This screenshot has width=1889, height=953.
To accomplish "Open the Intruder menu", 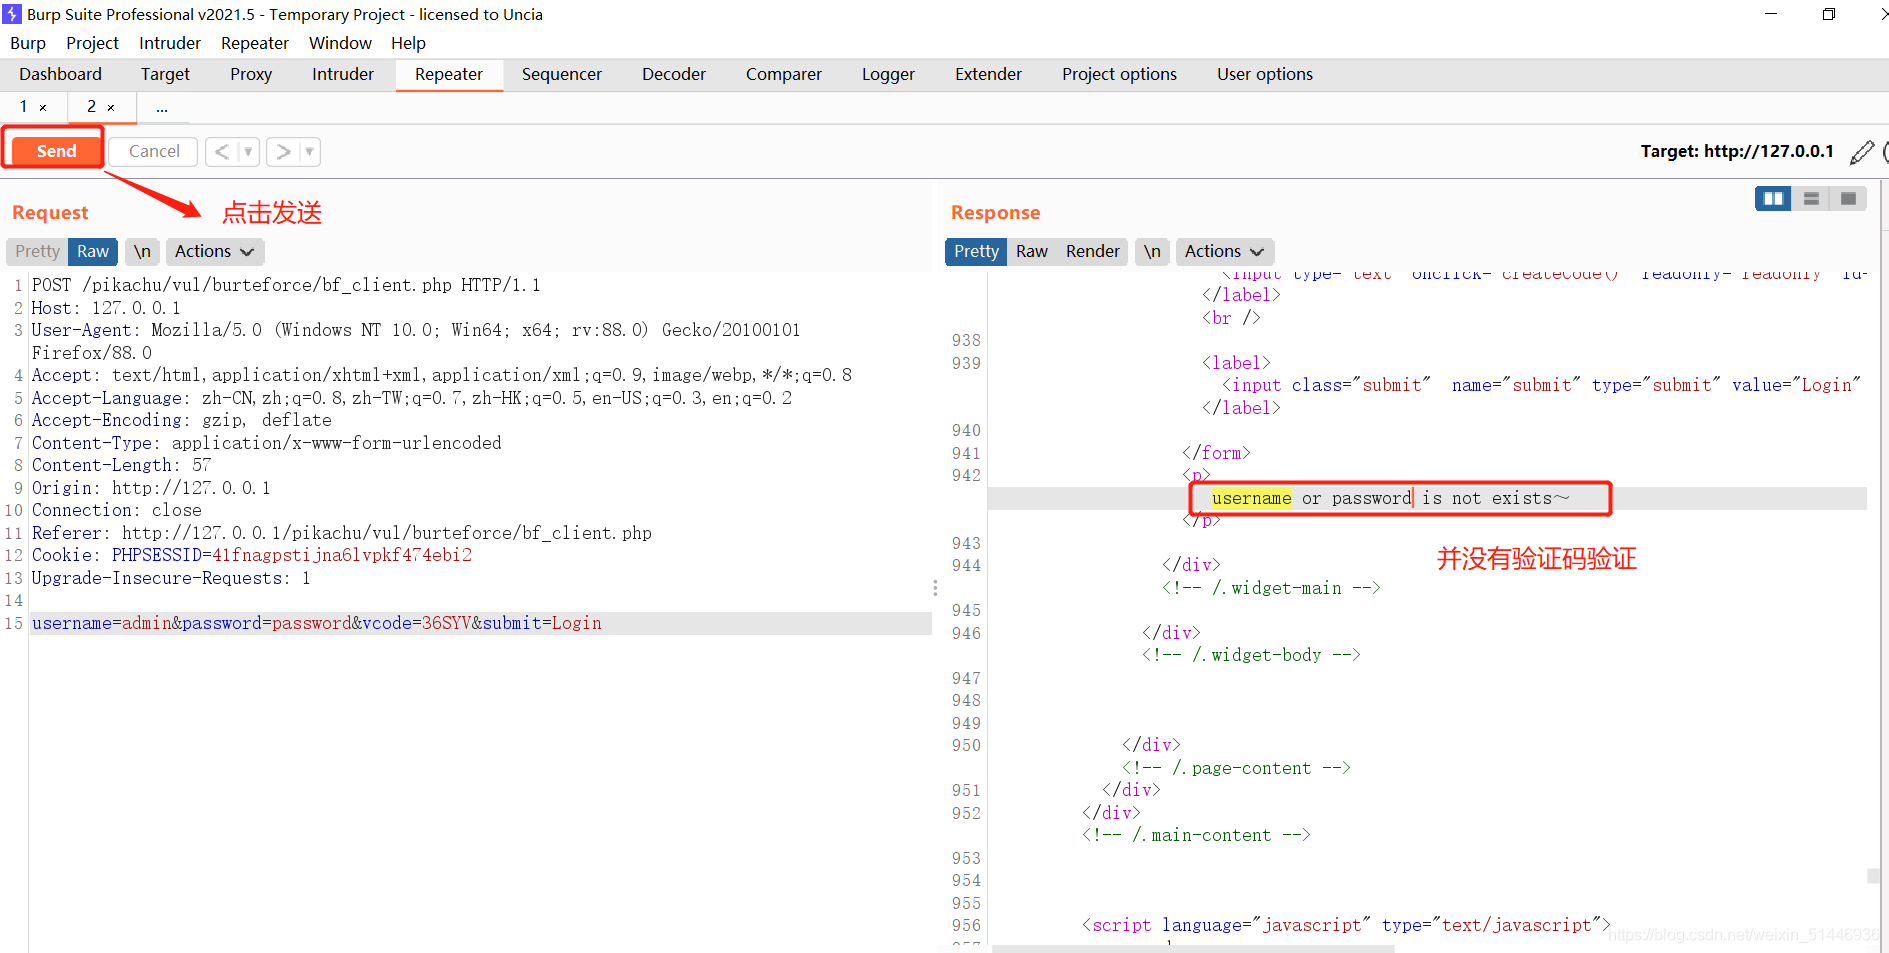I will 170,43.
